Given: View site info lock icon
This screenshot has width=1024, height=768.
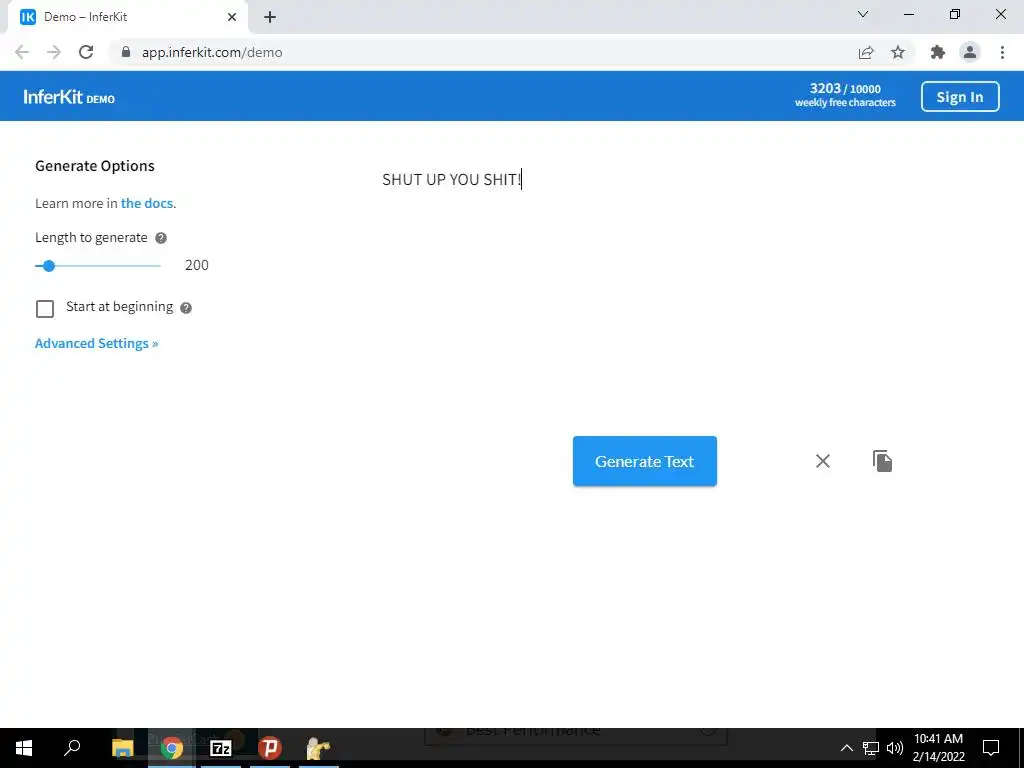Looking at the screenshot, I should tap(126, 52).
